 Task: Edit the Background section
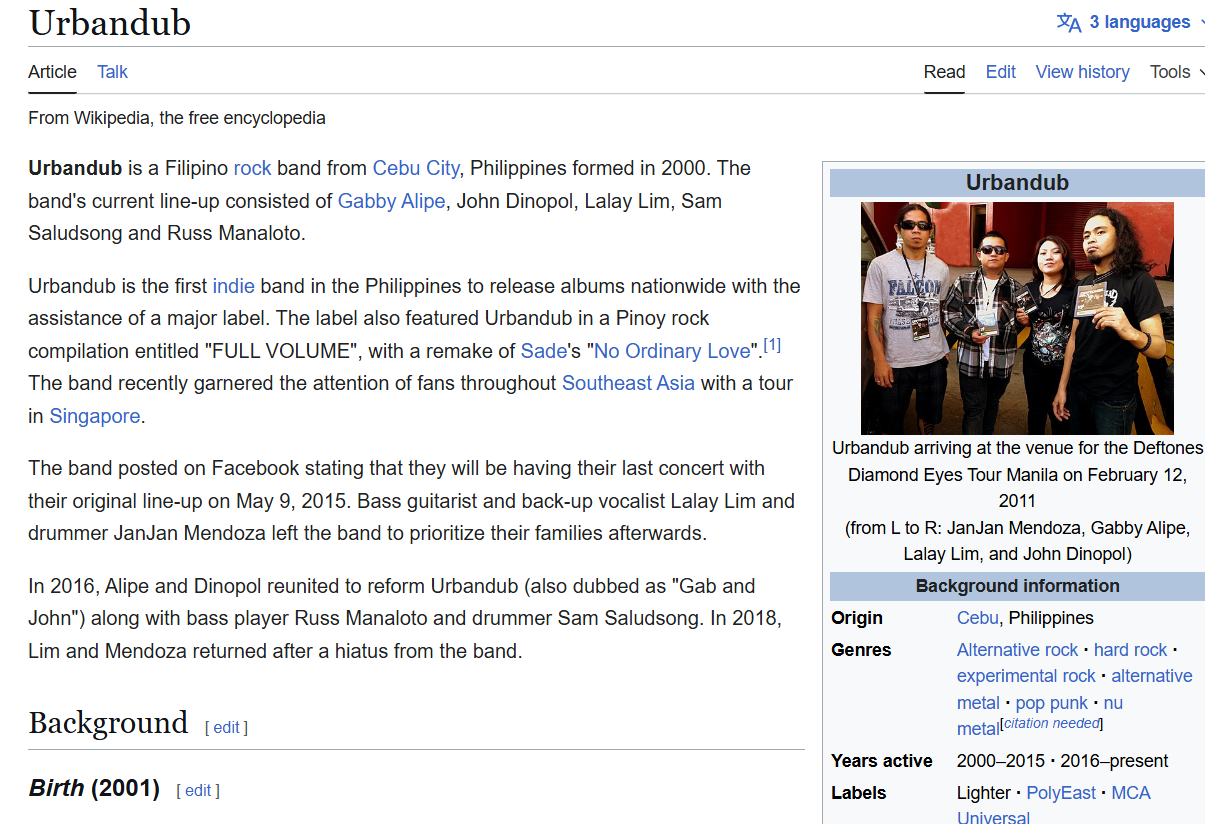point(227,727)
